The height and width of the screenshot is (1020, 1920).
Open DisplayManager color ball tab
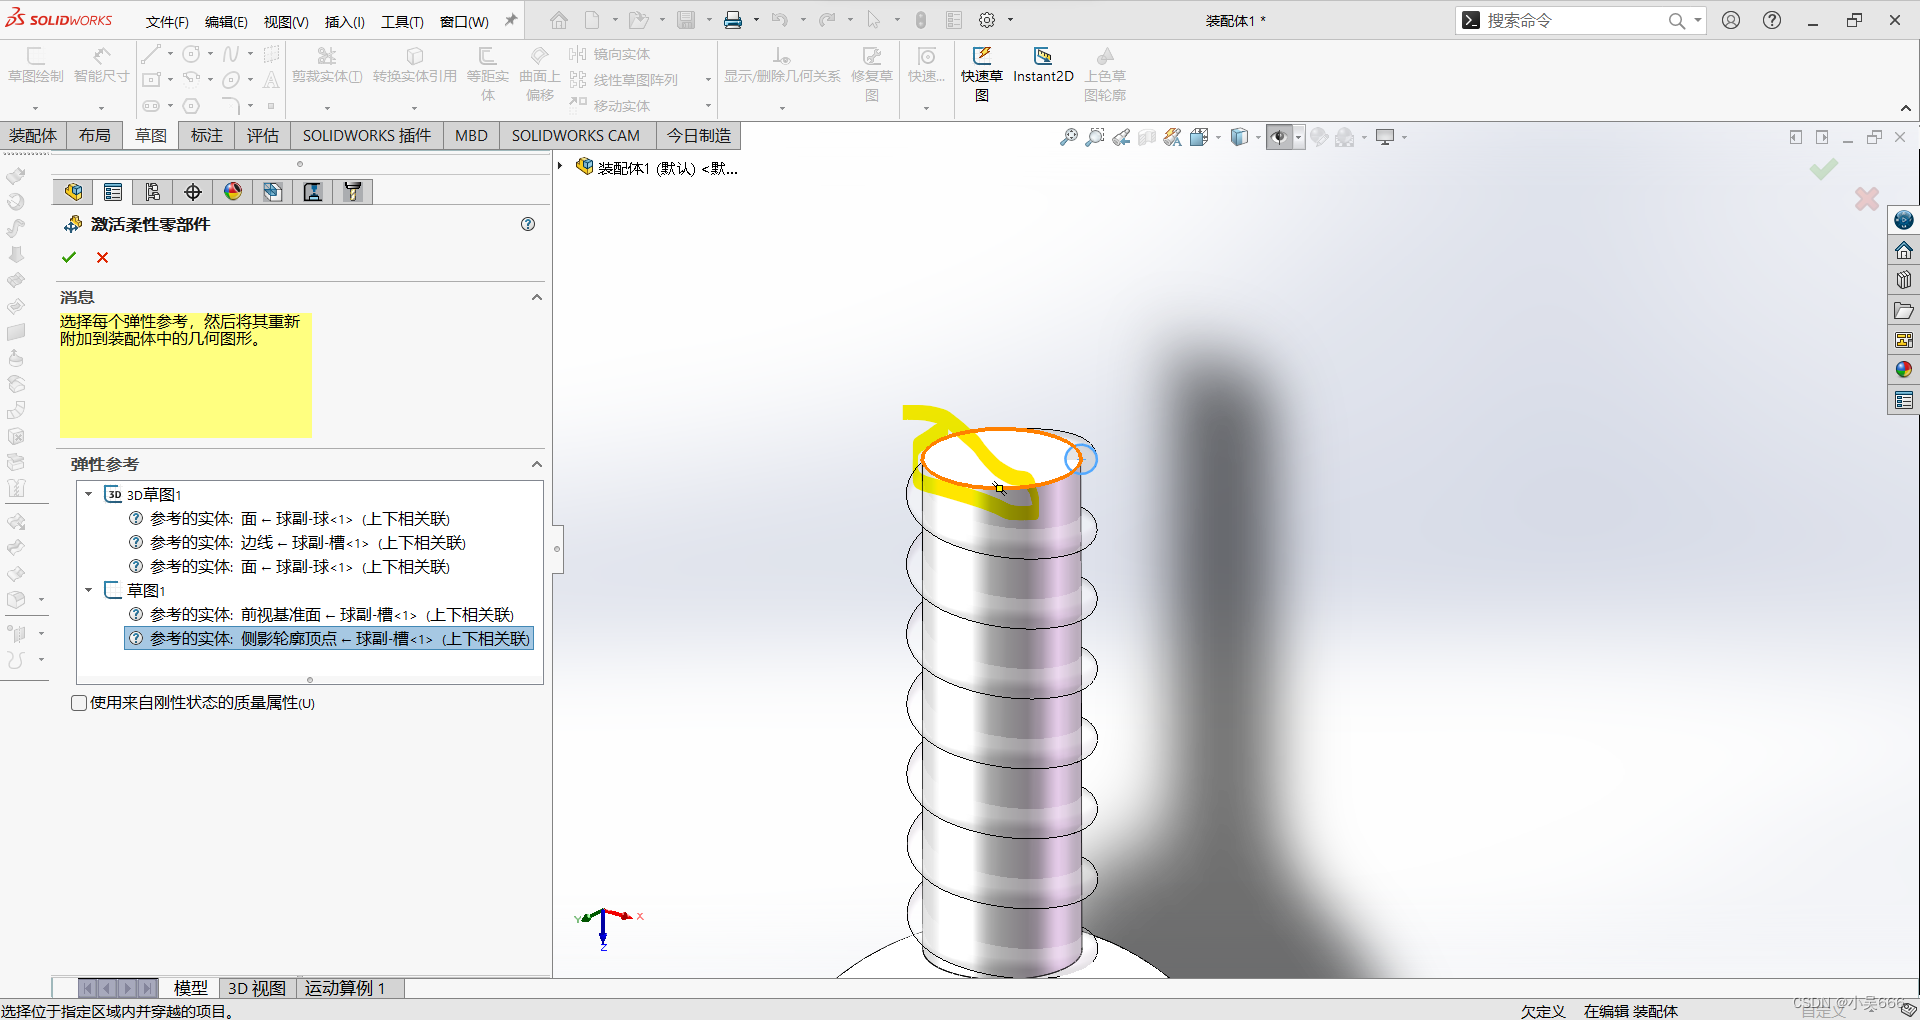coord(233,192)
